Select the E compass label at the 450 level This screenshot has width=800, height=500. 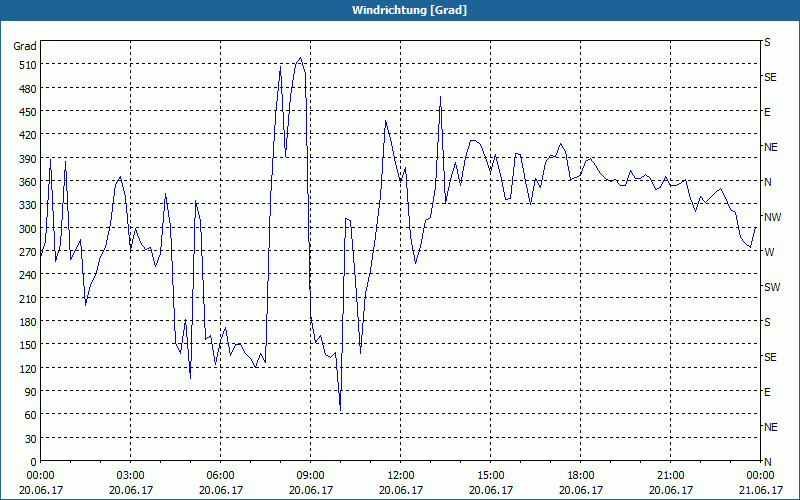point(767,112)
